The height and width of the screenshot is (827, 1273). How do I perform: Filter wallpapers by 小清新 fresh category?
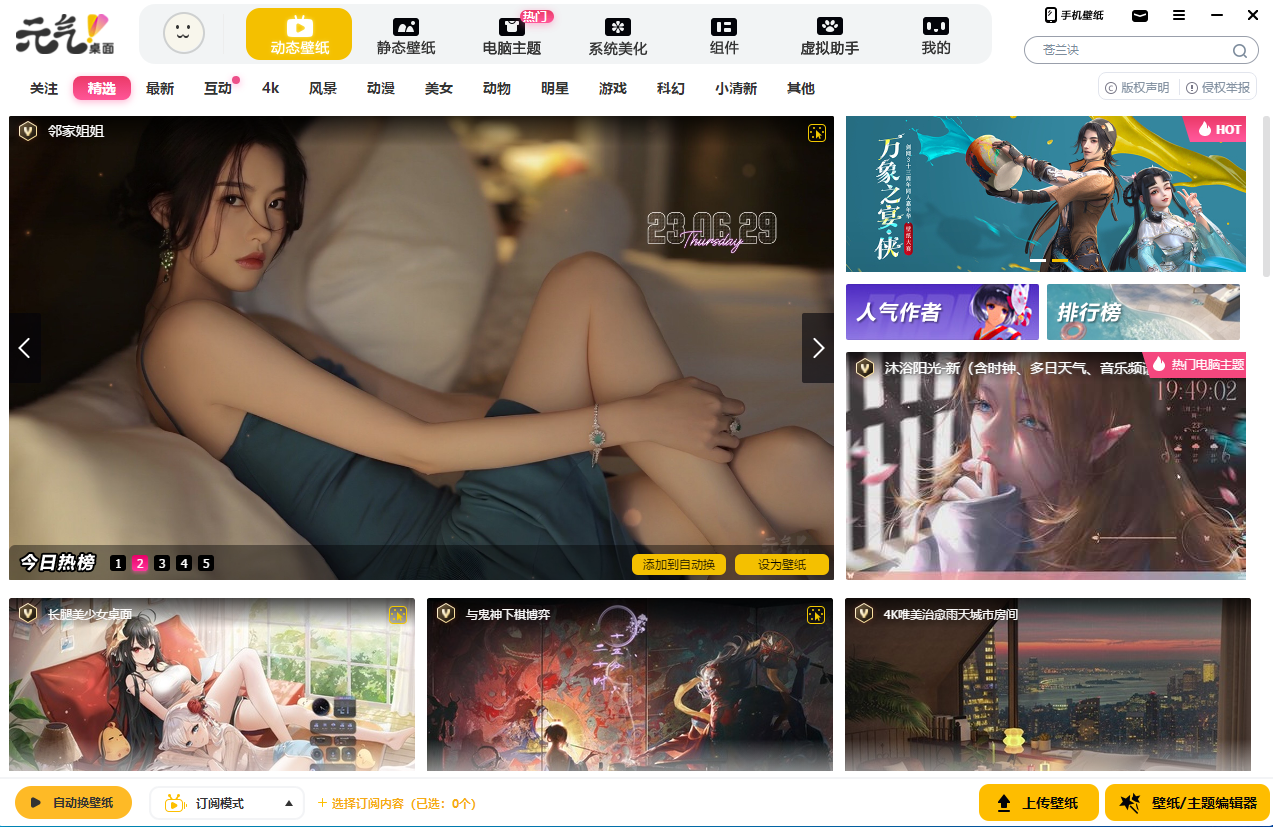coord(736,88)
